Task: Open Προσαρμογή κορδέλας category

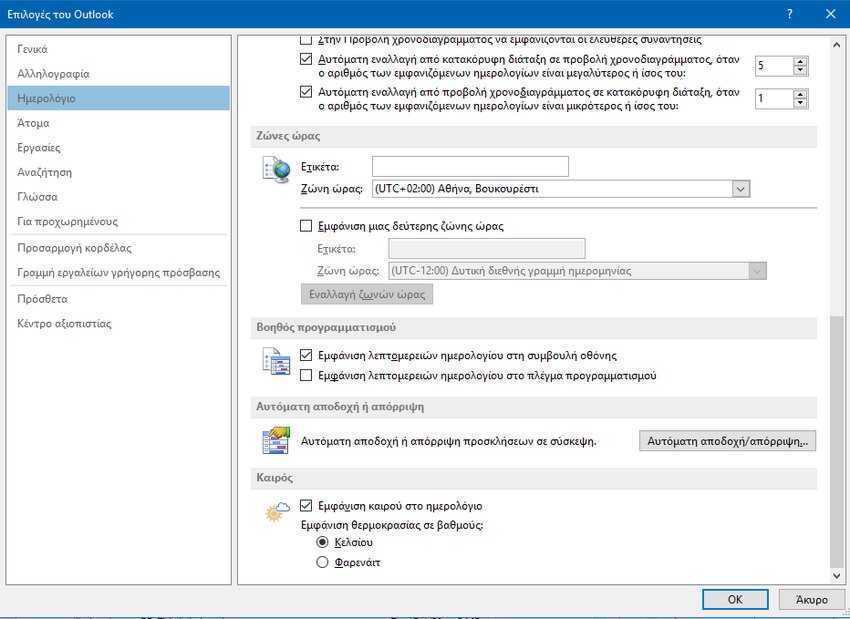Action: point(119,248)
